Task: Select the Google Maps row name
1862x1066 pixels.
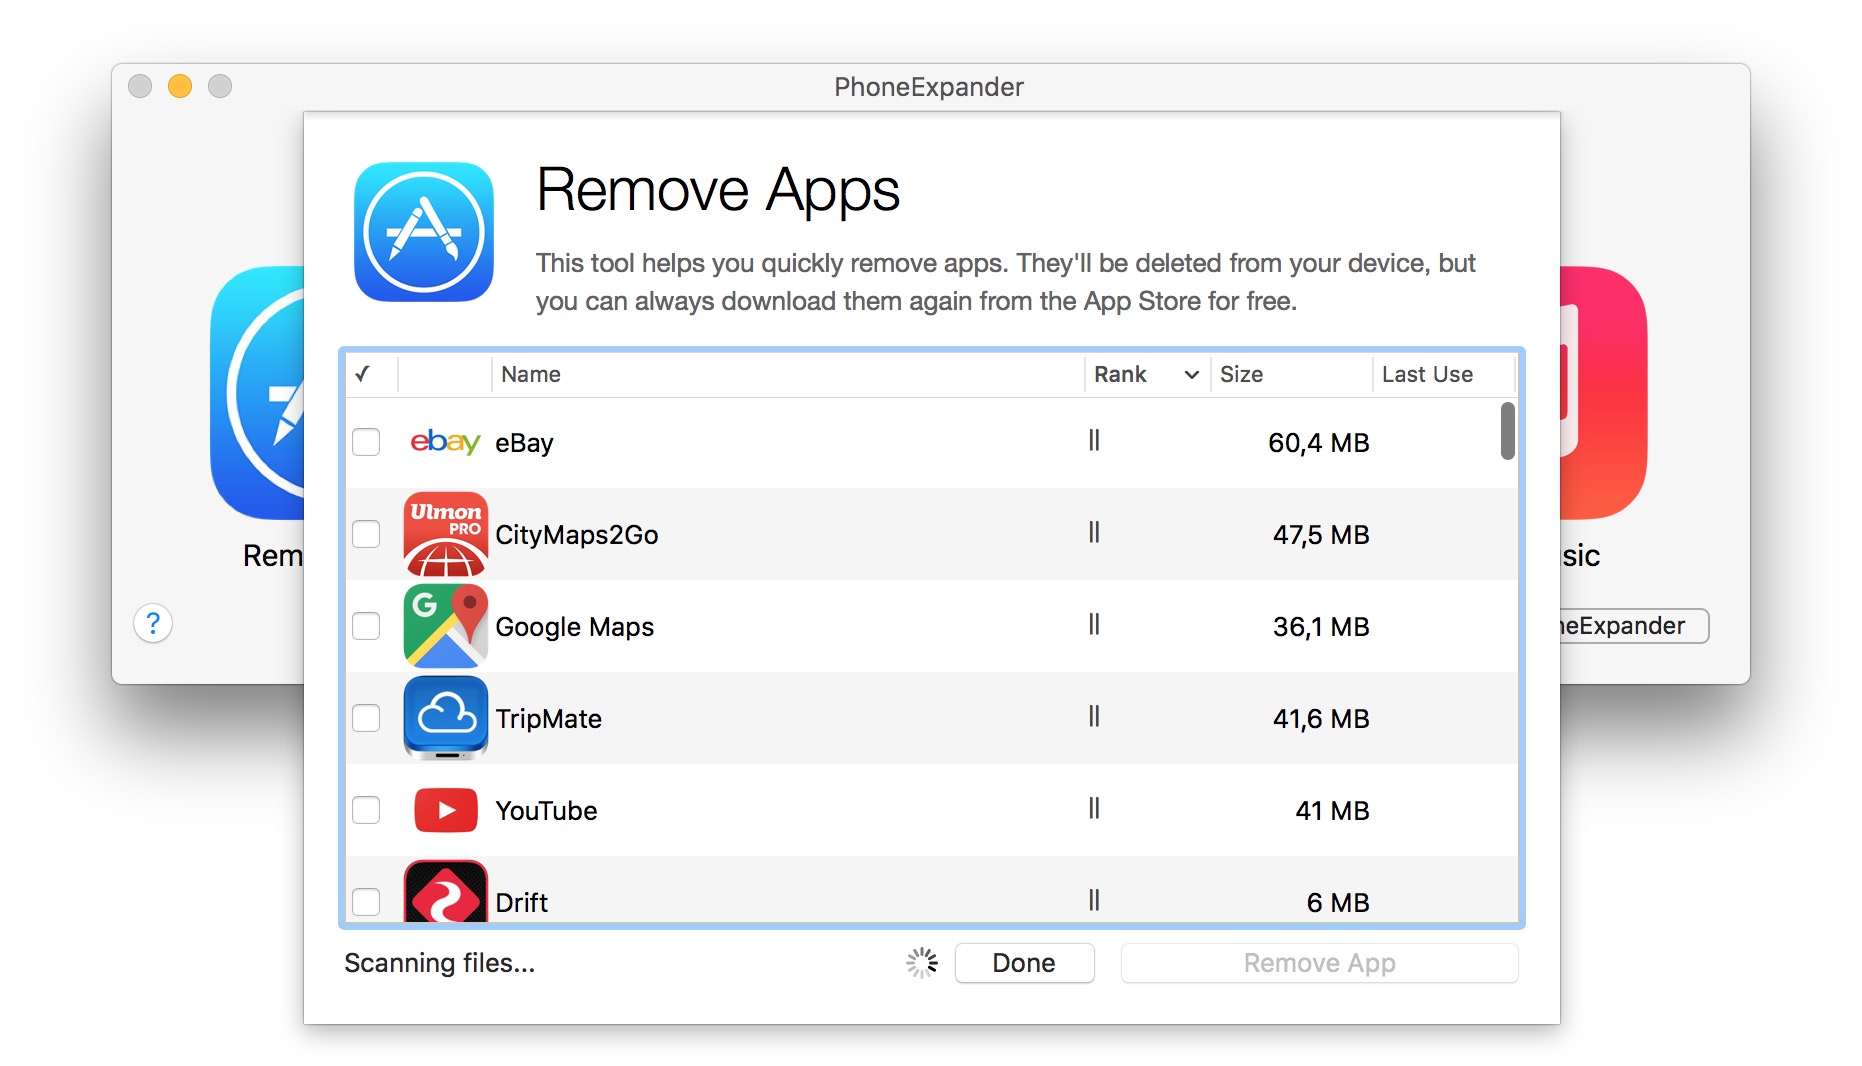Action: (575, 627)
